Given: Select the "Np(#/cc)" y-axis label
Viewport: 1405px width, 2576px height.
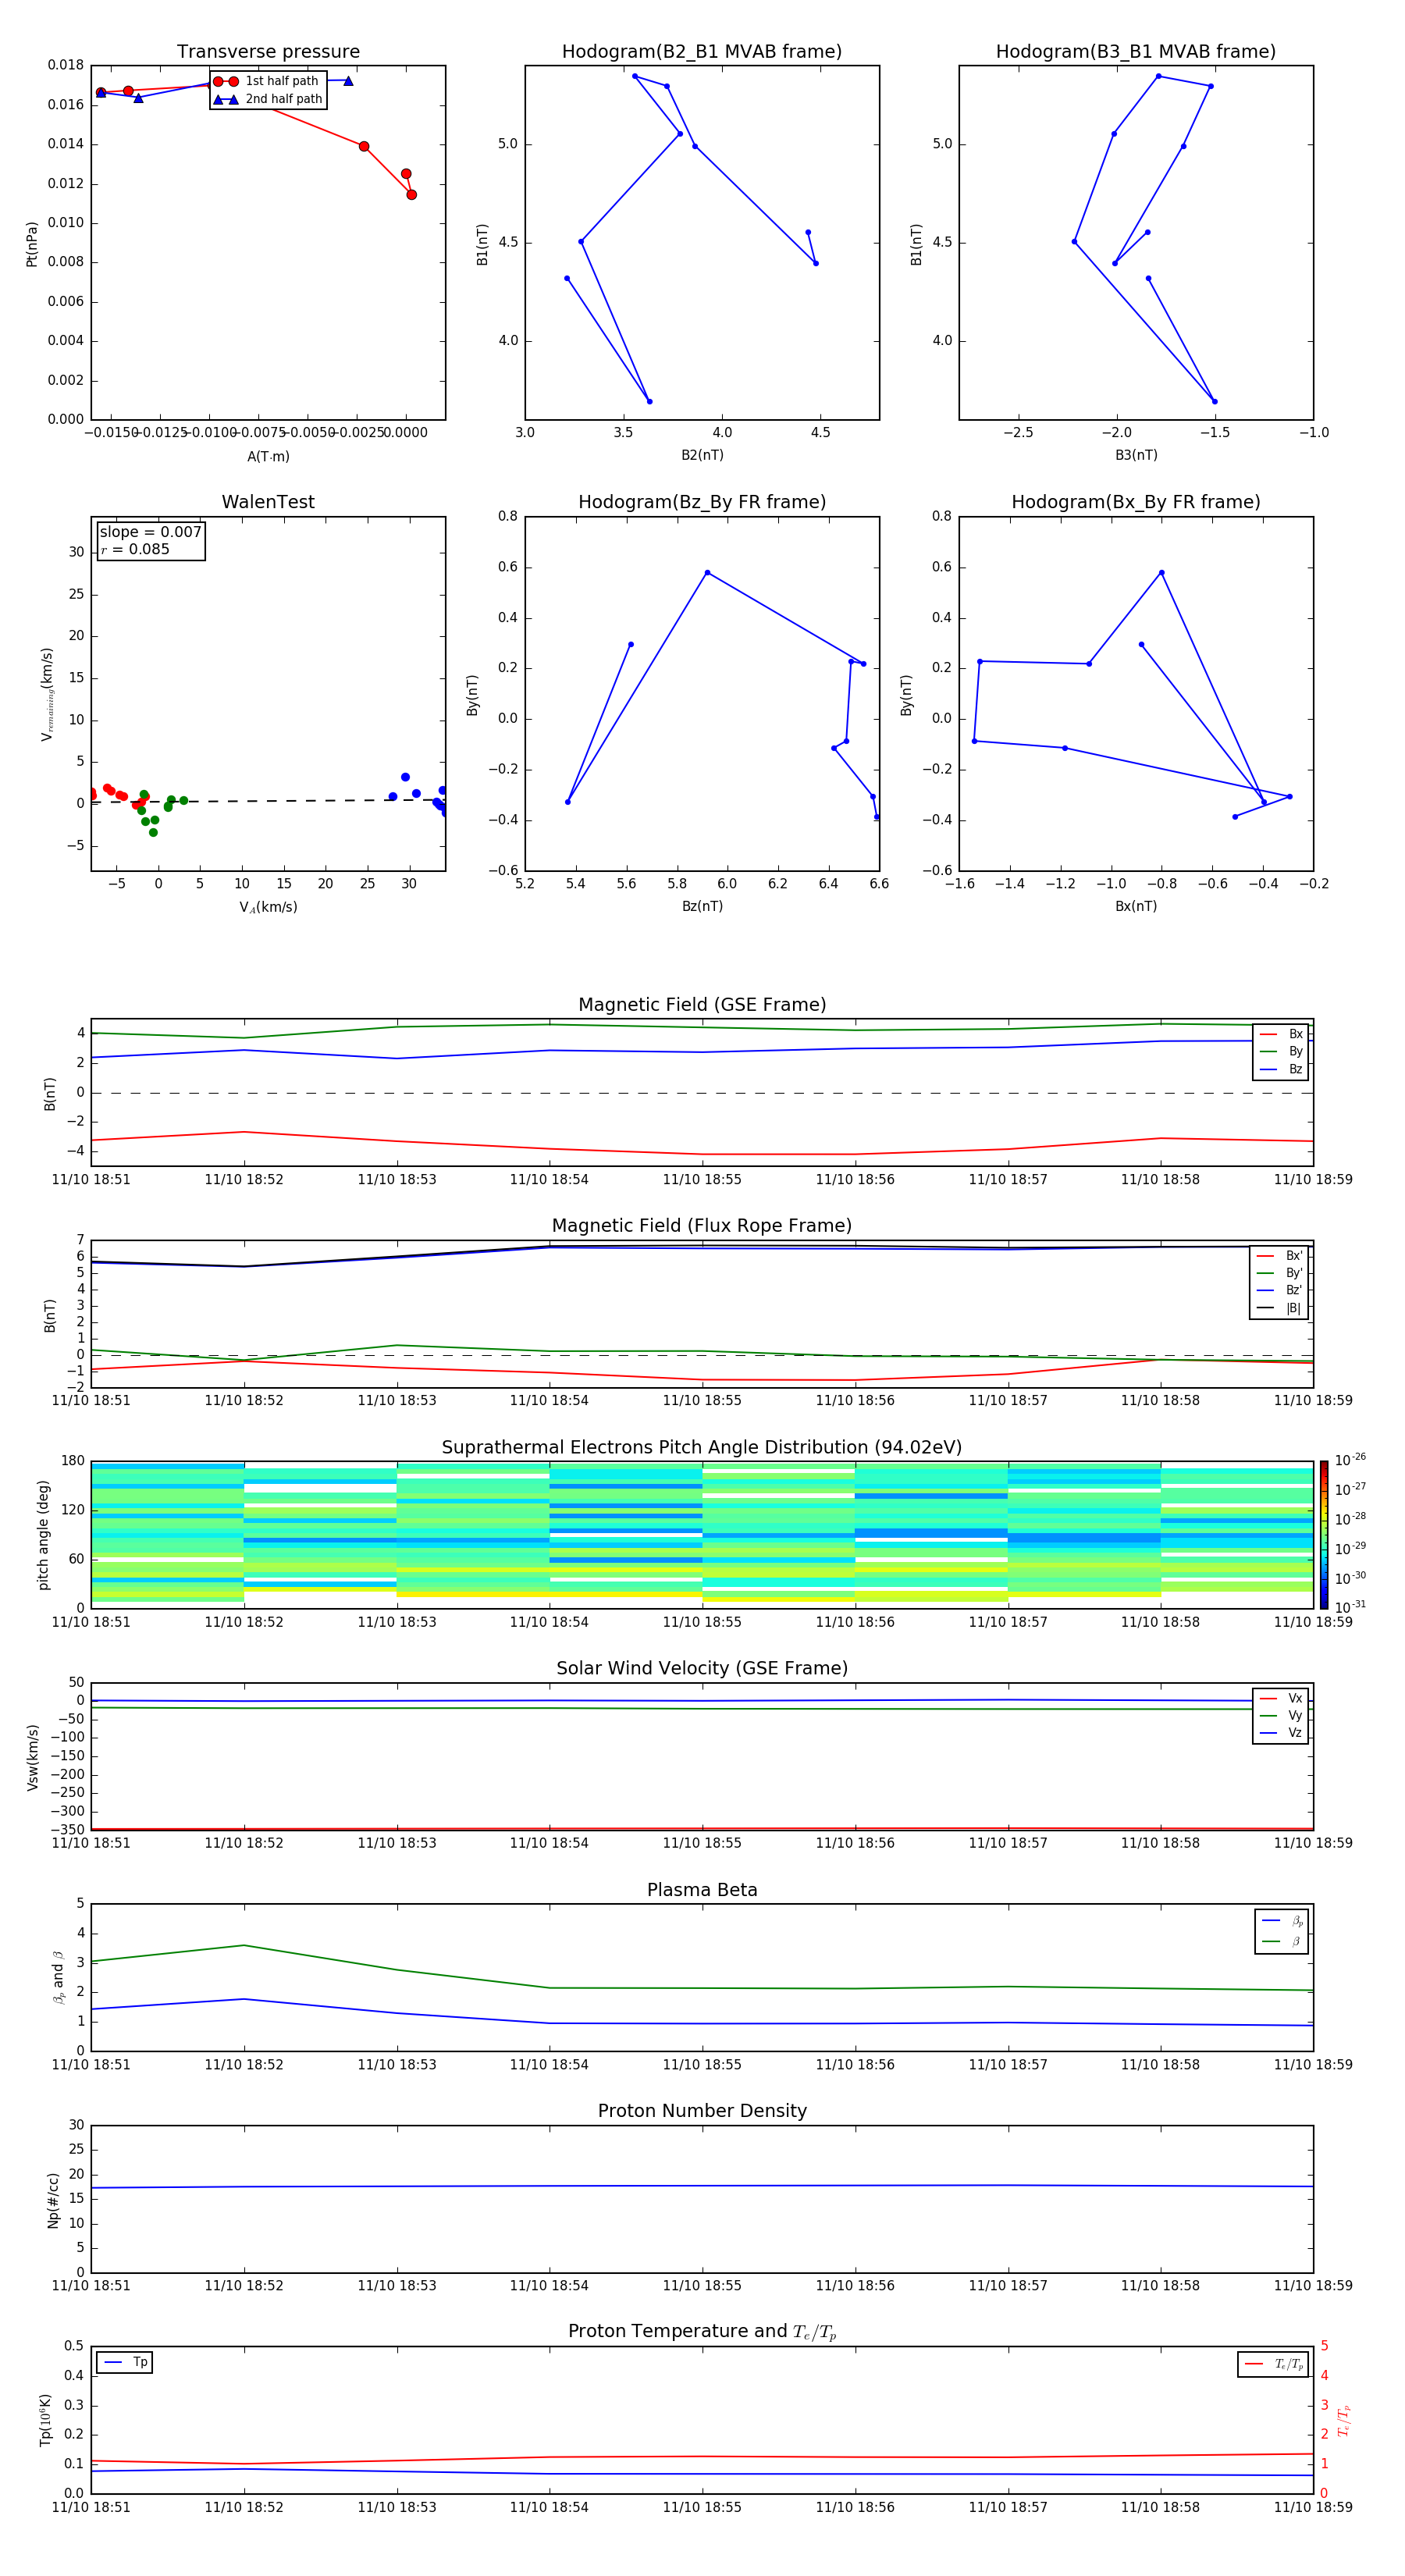Looking at the screenshot, I should pyautogui.click(x=53, y=2200).
